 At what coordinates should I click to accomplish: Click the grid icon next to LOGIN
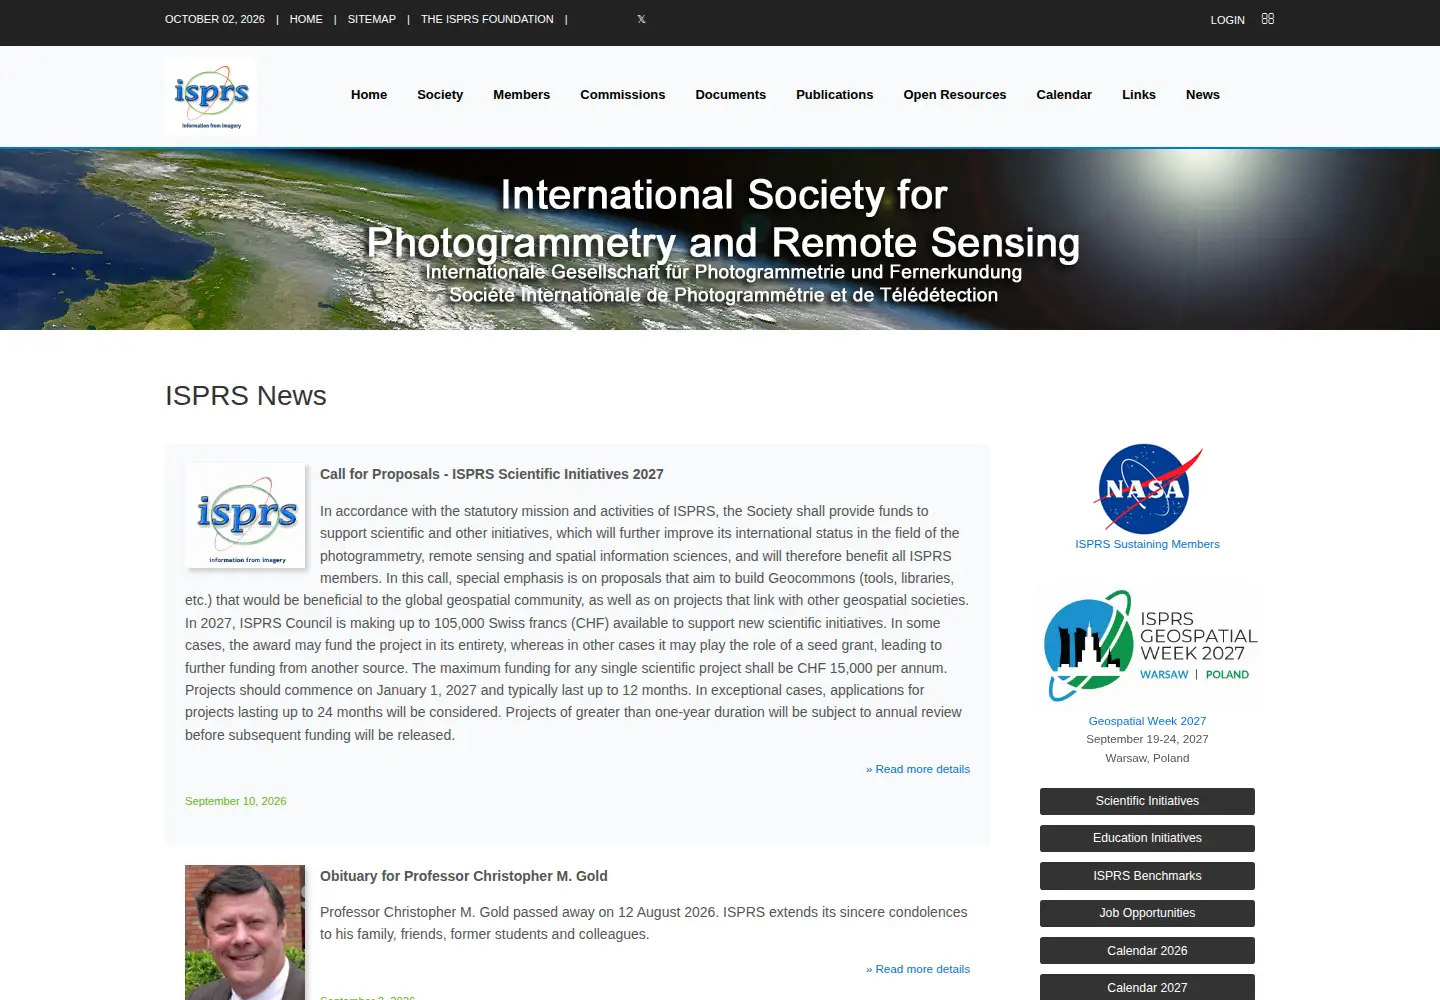pos(1268,19)
